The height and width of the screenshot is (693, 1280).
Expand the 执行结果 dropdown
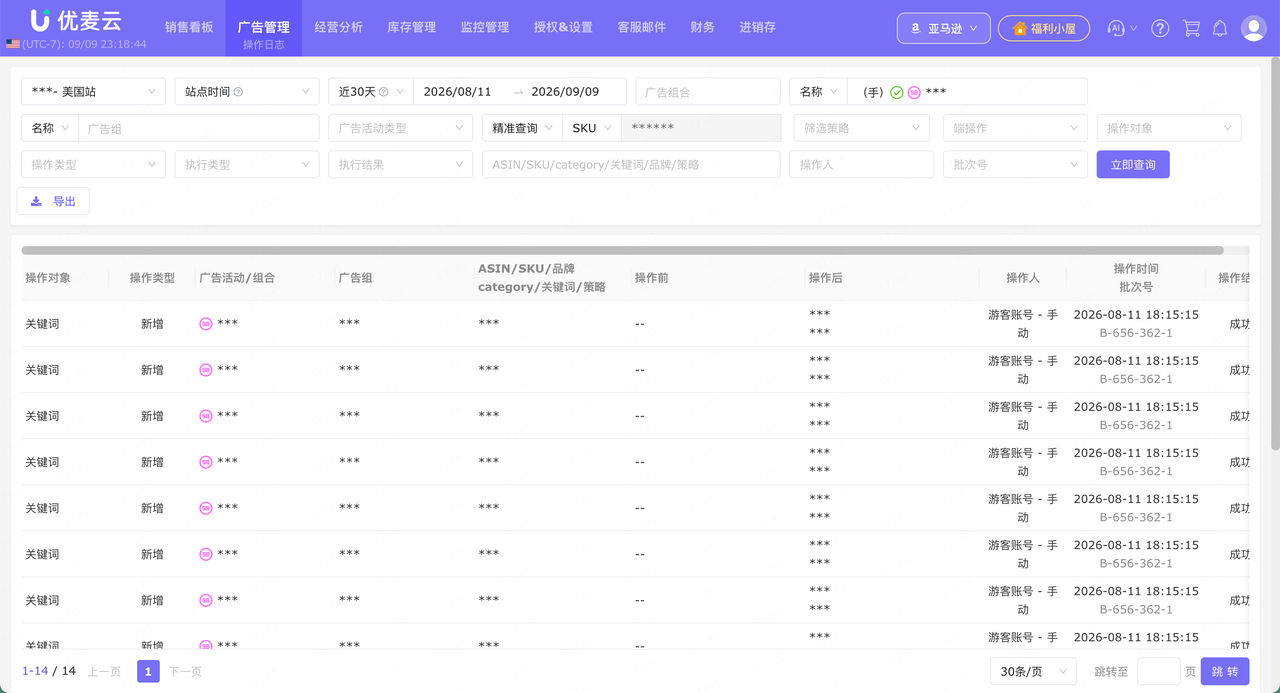pos(400,164)
